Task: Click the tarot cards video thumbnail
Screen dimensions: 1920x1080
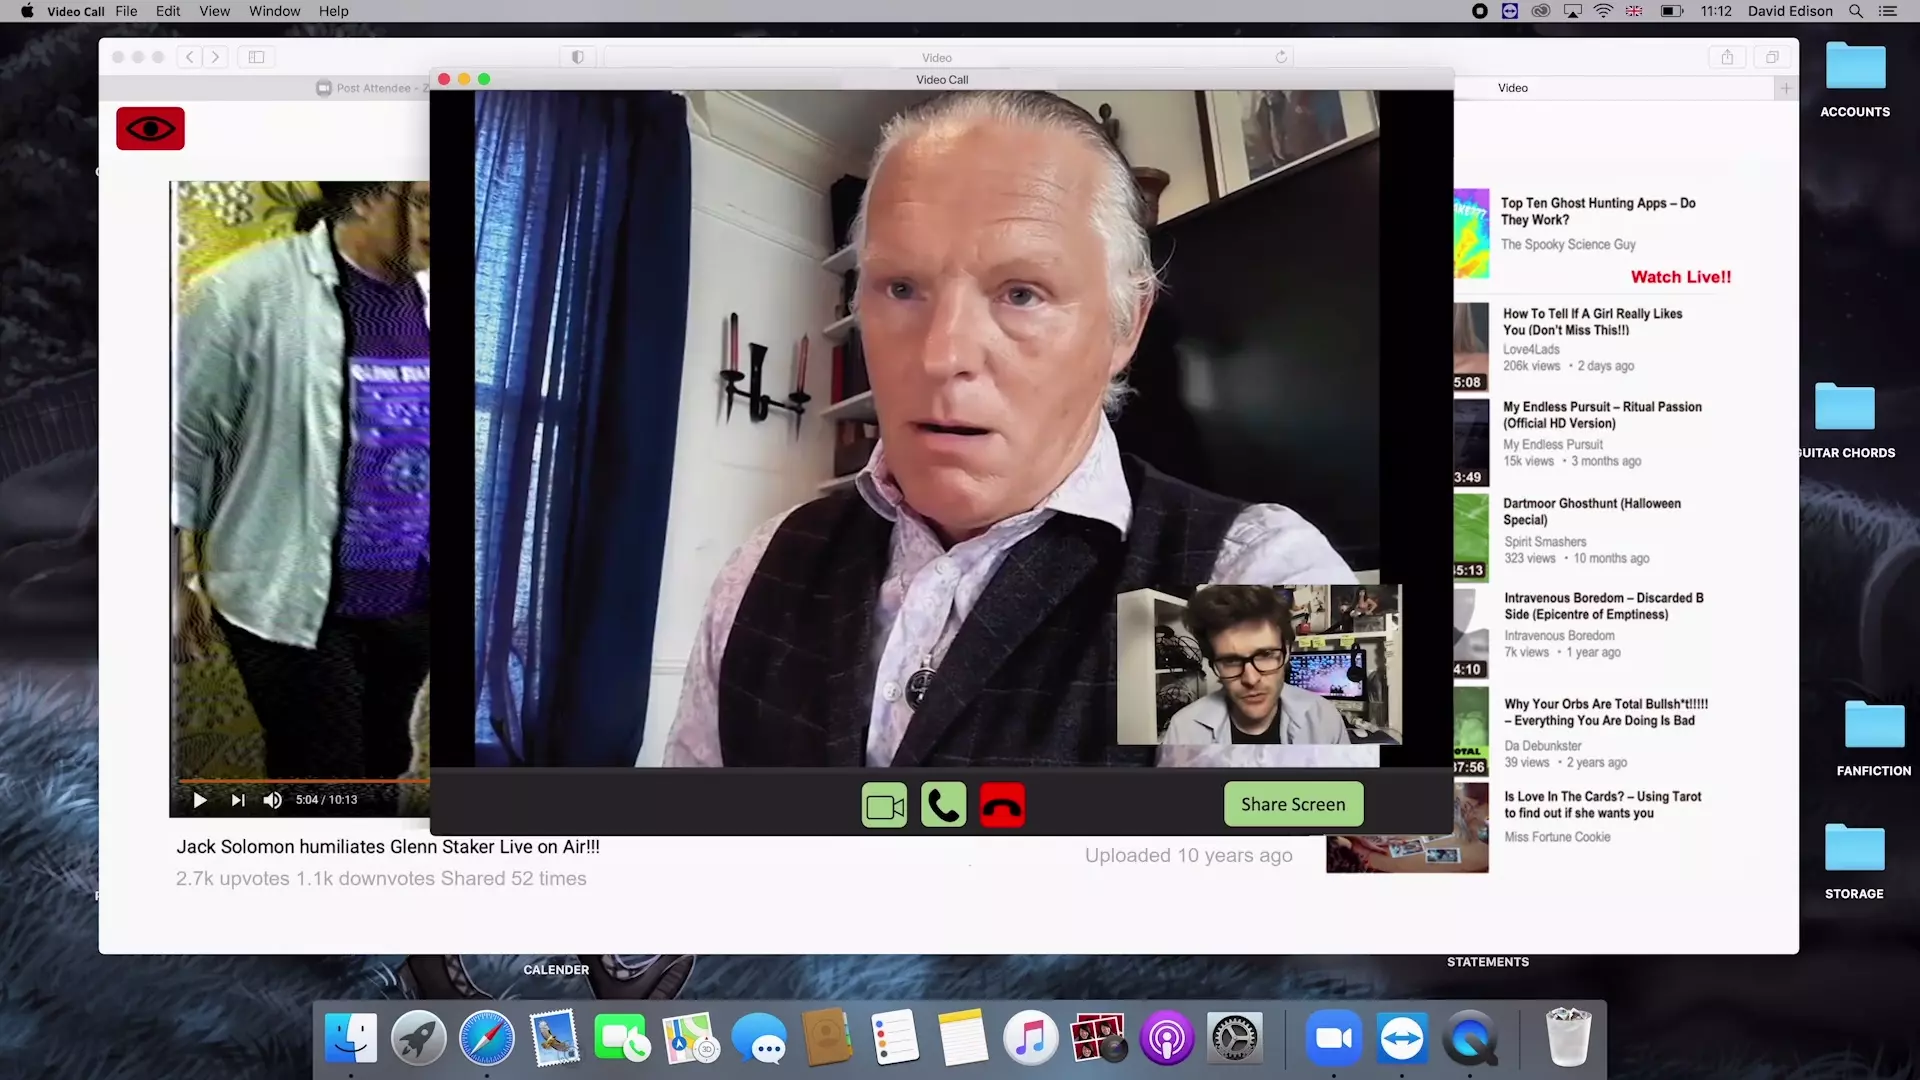Action: [x=1407, y=853]
